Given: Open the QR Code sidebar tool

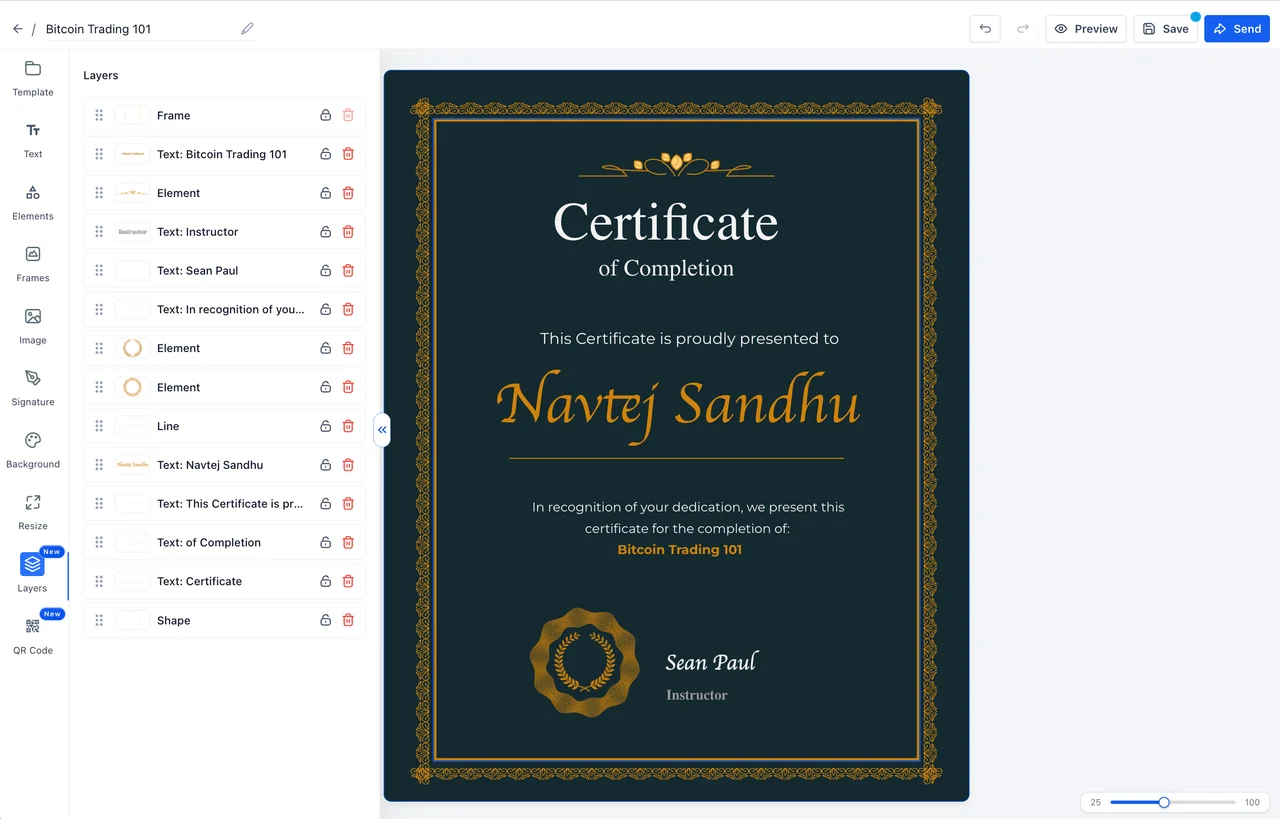Looking at the screenshot, I should [33, 636].
